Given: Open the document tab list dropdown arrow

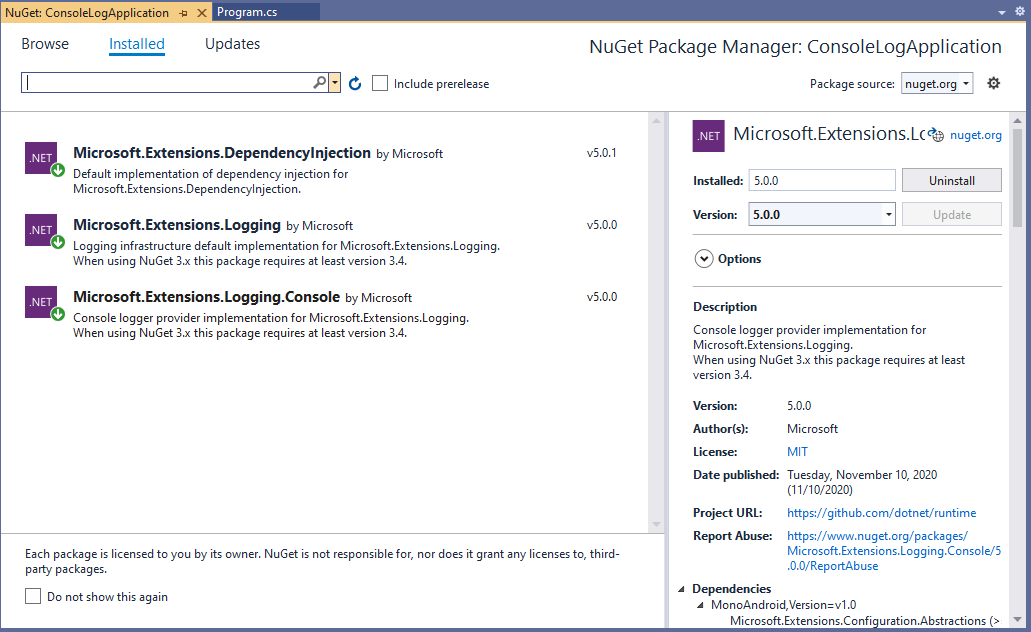Looking at the screenshot, I should coord(1001,12).
